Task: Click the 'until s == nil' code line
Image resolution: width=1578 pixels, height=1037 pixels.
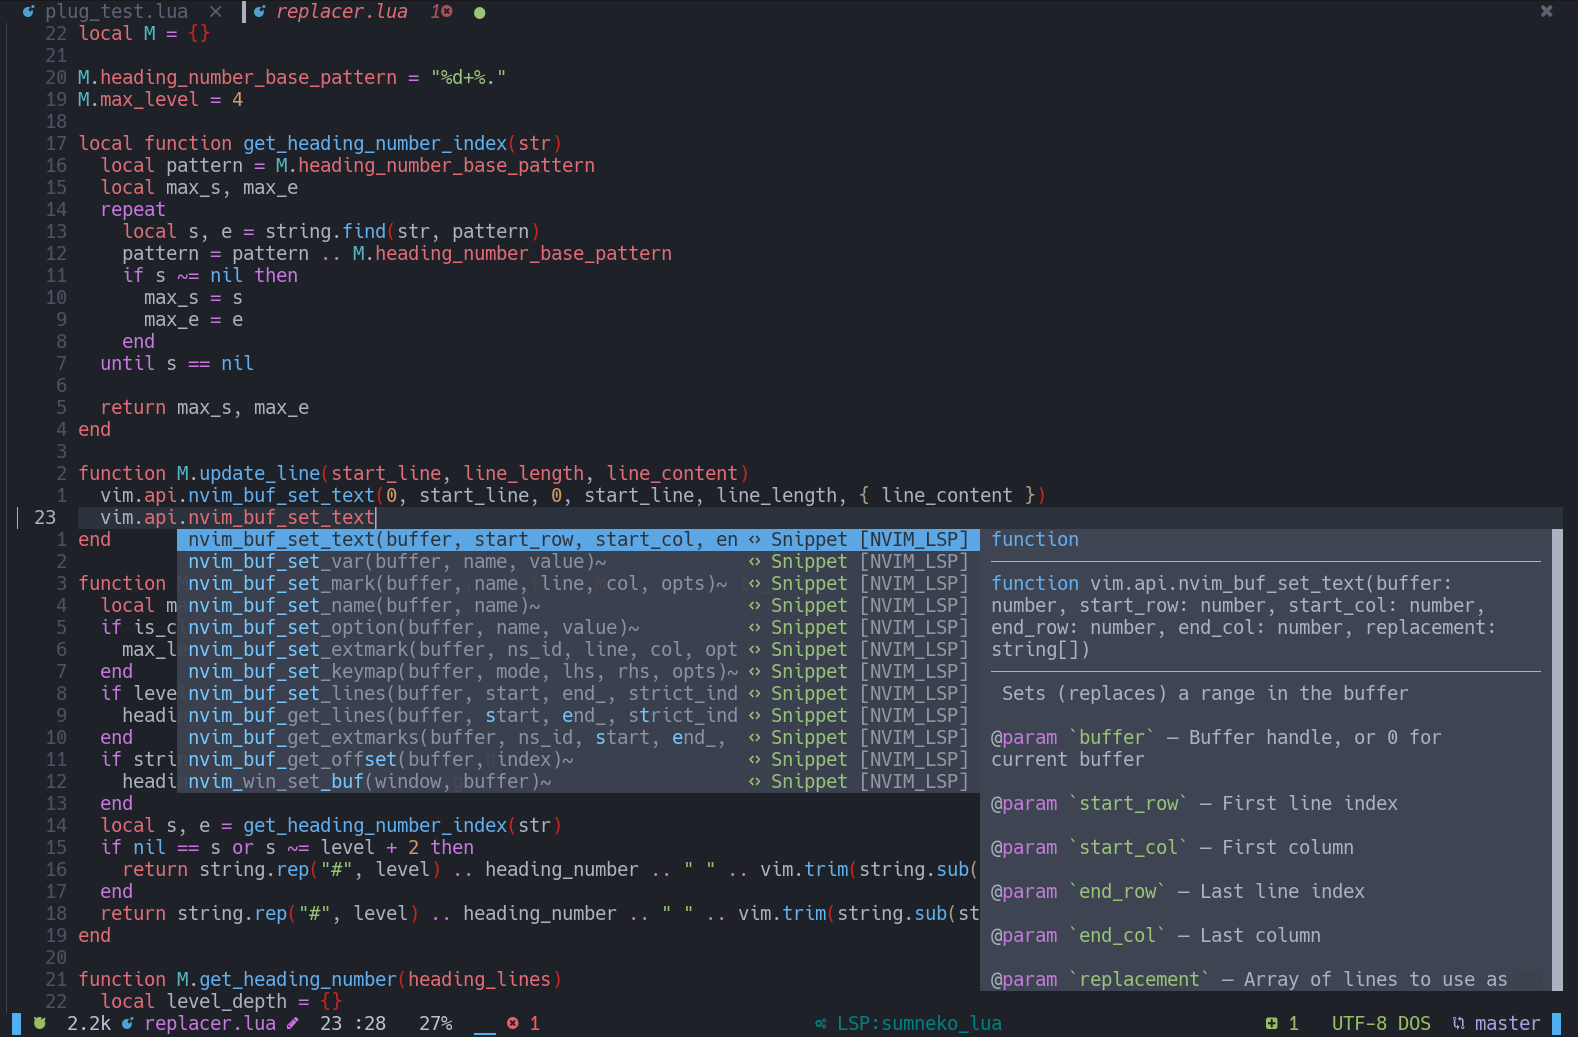Action: coord(177,363)
